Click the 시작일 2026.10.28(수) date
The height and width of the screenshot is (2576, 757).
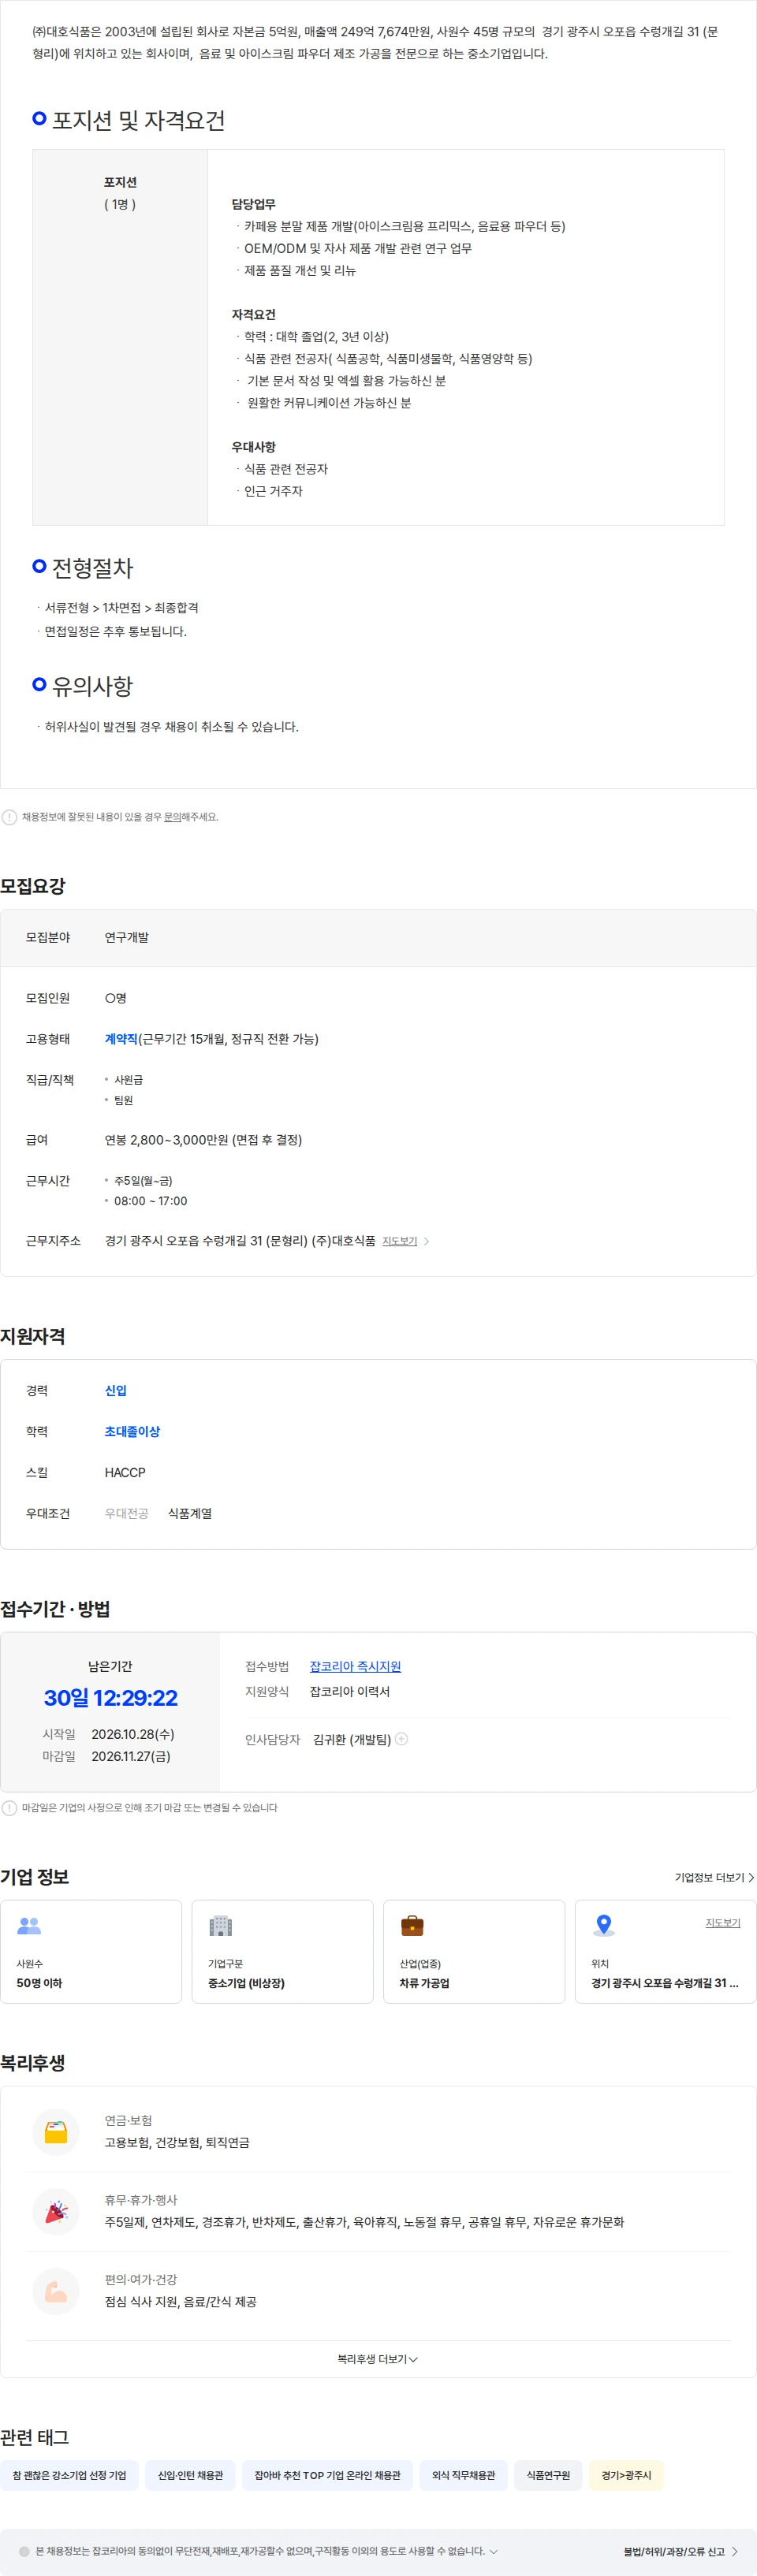[133, 1734]
